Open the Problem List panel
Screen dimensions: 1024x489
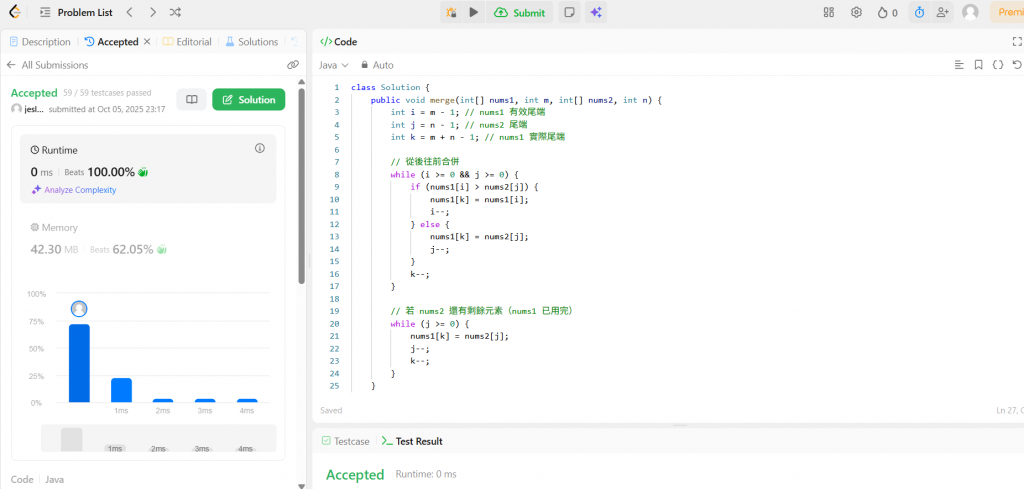click(76, 12)
